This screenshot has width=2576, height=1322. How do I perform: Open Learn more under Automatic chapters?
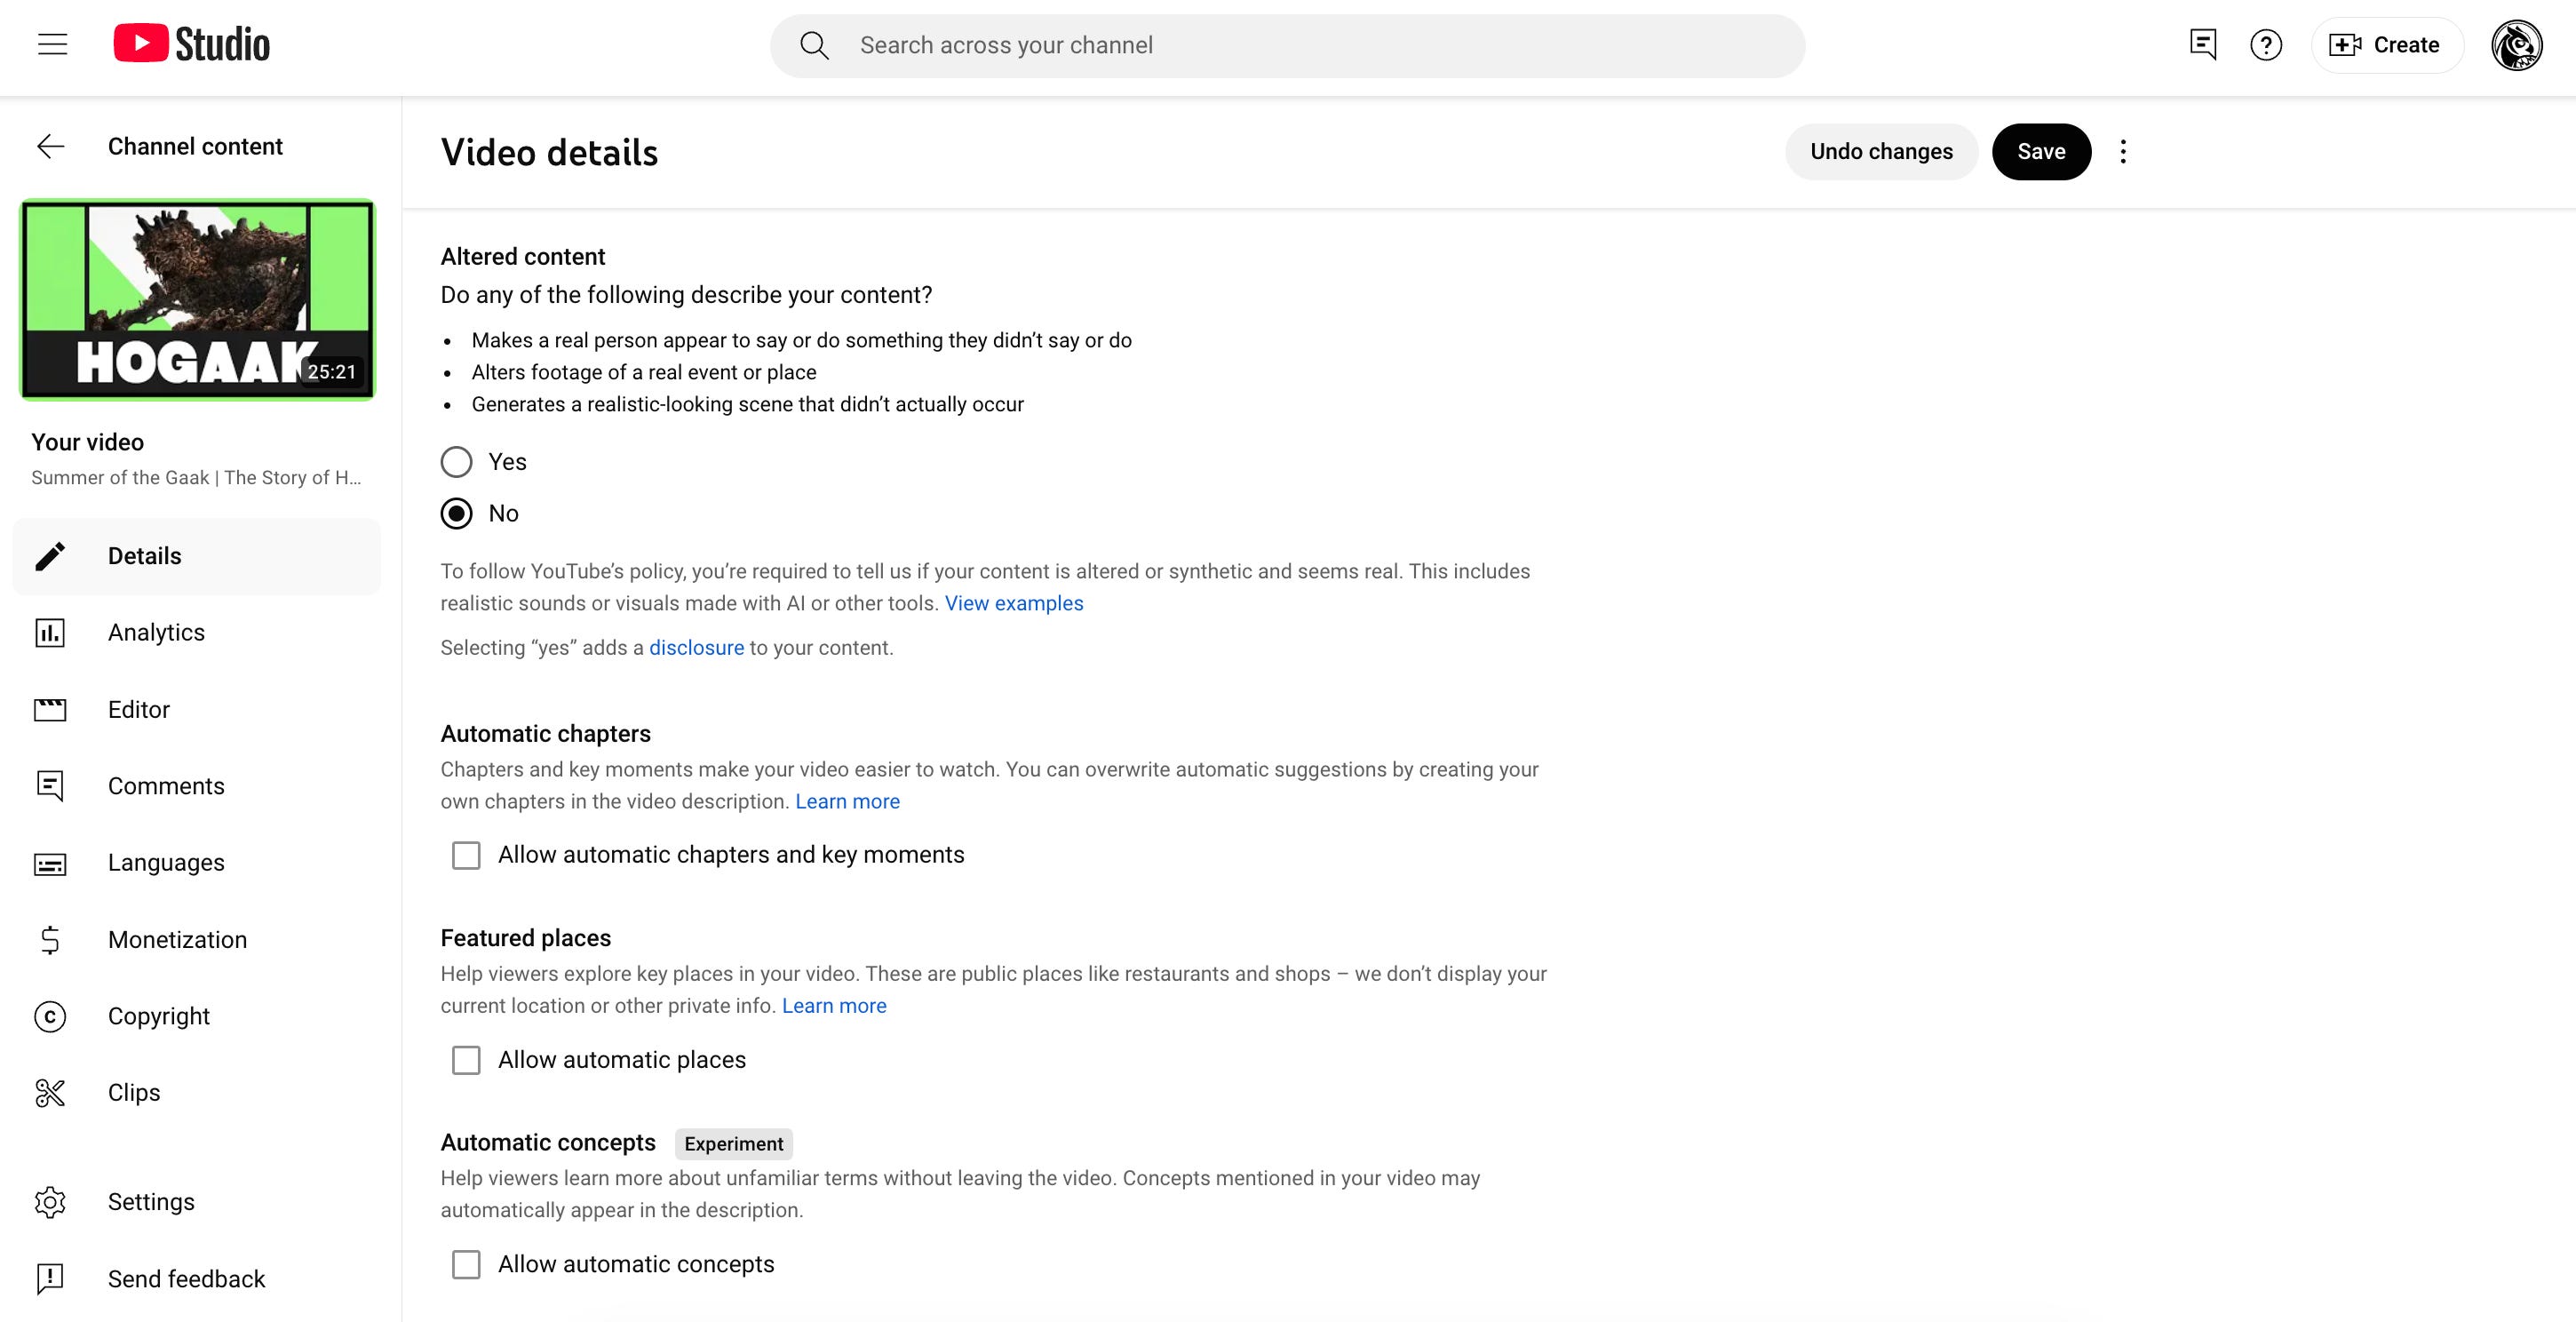coord(847,802)
